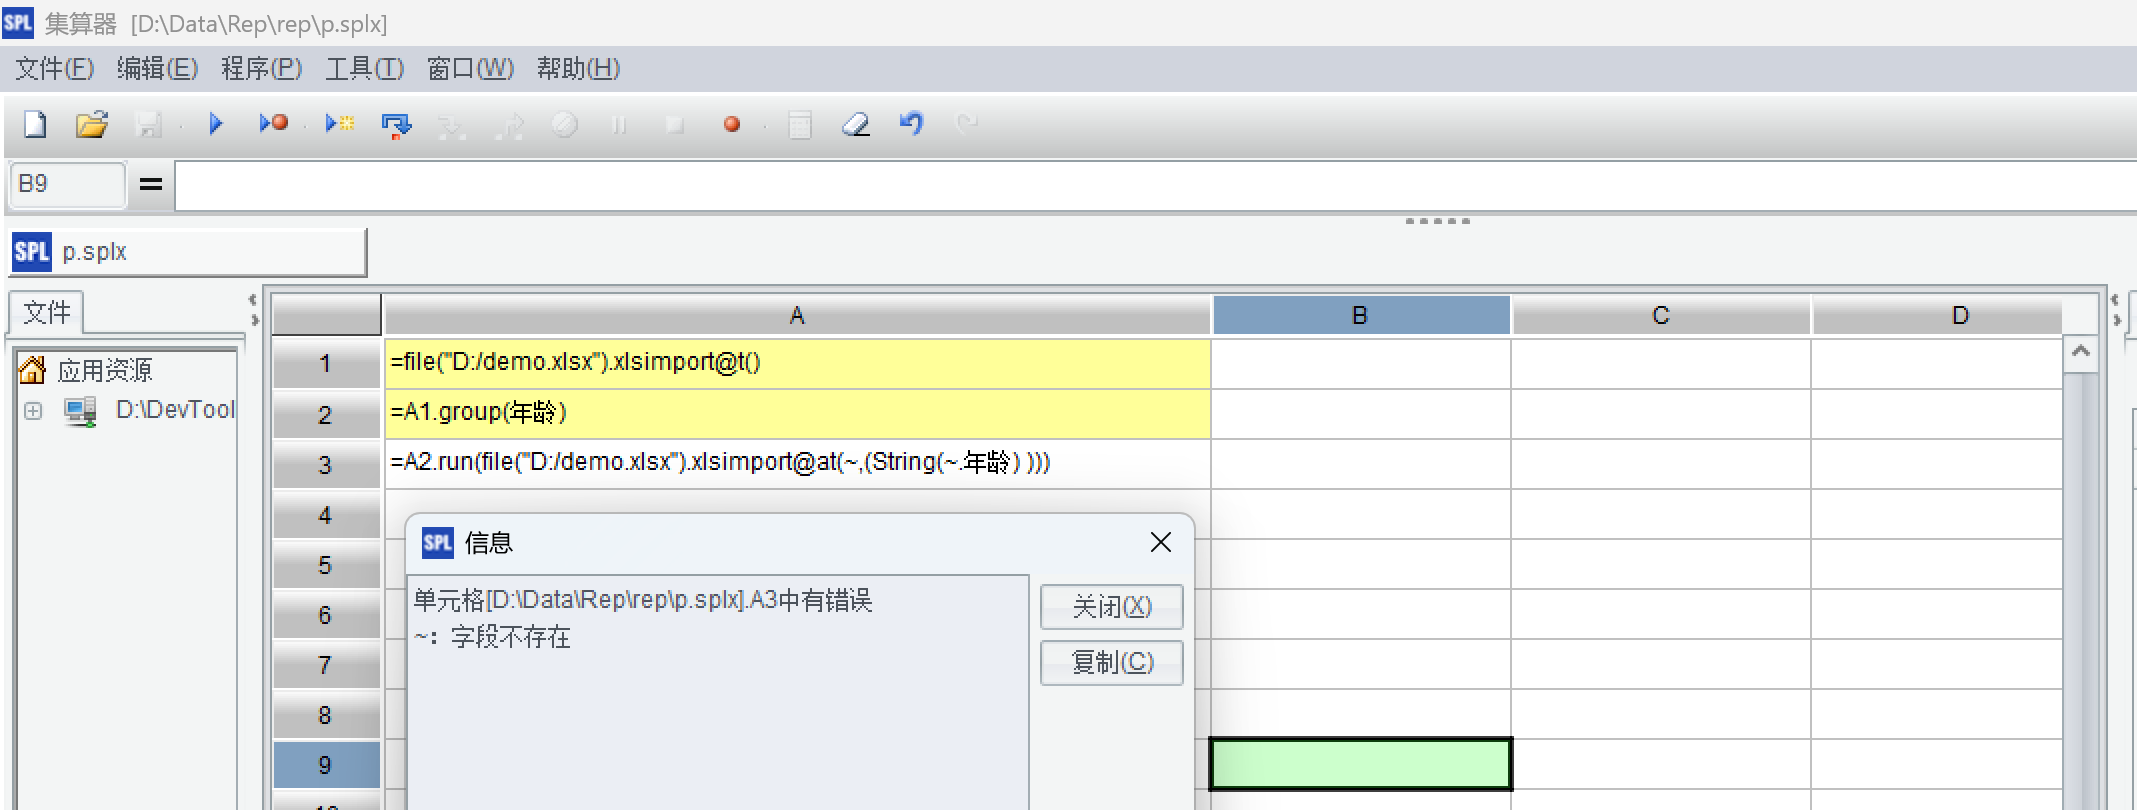Select column A header
The width and height of the screenshot is (2137, 810).
(797, 315)
